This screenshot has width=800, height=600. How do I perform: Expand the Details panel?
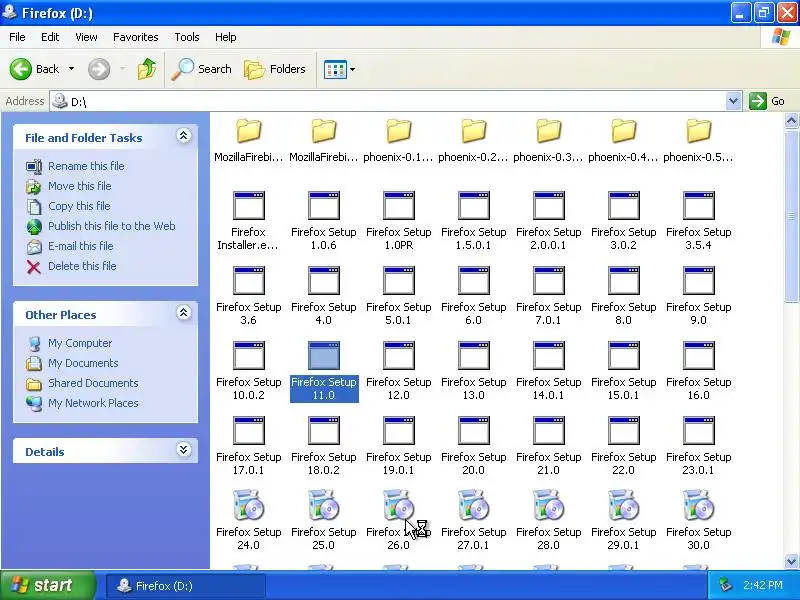click(x=184, y=449)
